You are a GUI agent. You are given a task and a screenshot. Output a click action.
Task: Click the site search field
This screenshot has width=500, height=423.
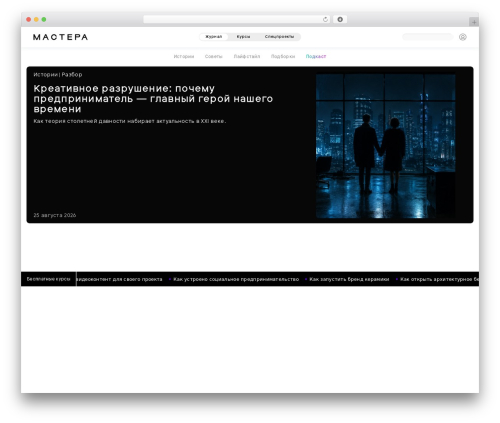tap(428, 37)
